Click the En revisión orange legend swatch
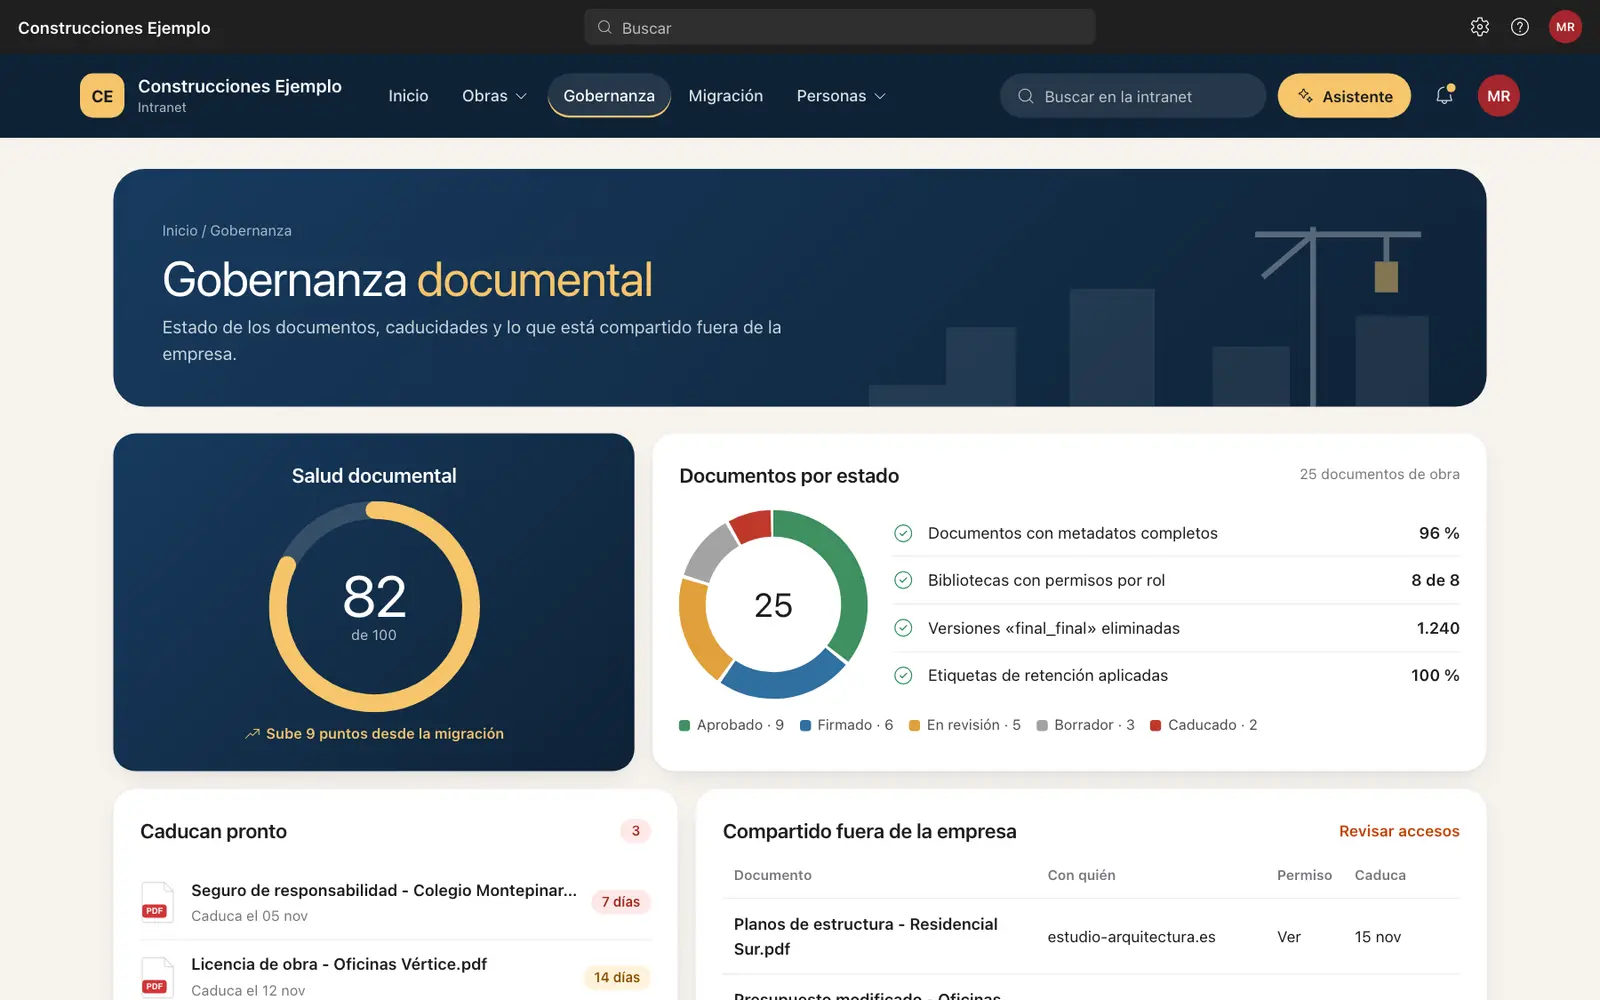Image resolution: width=1600 pixels, height=1000 pixels. (914, 726)
